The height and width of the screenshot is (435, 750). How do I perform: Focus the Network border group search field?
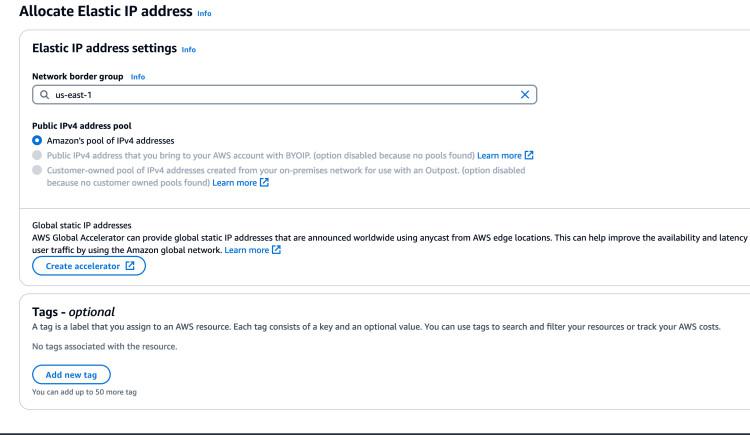[280, 95]
